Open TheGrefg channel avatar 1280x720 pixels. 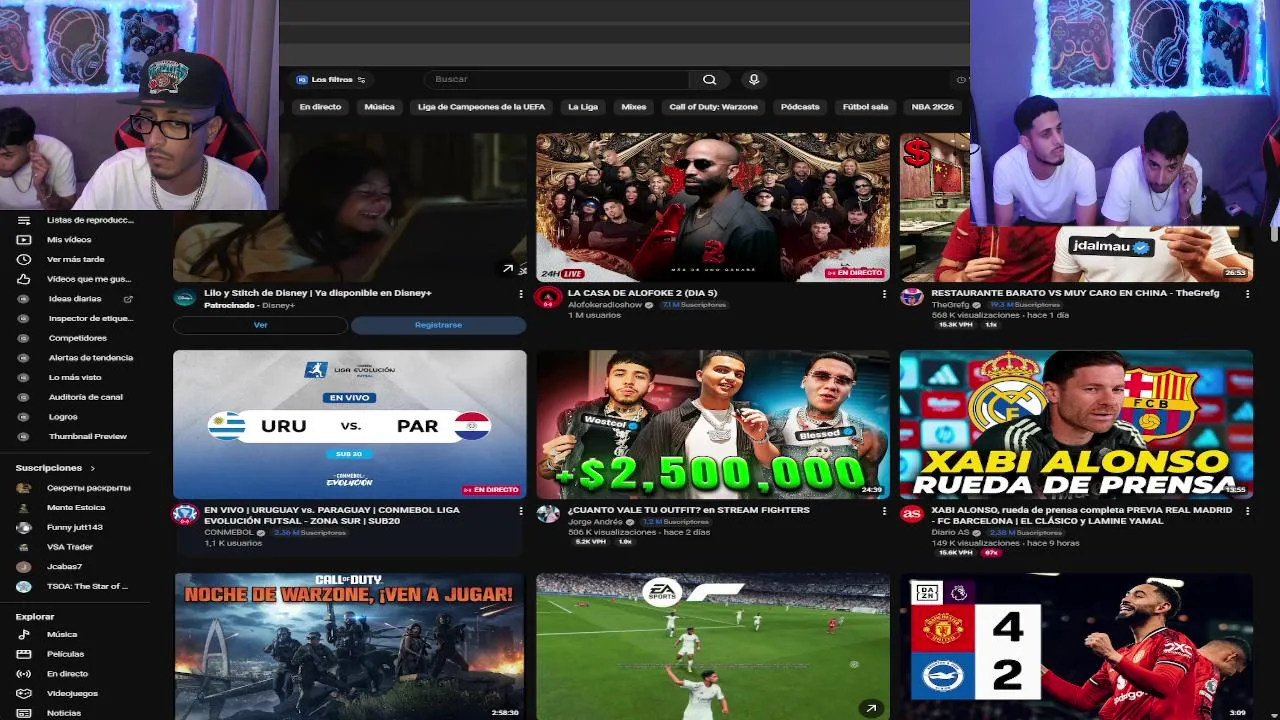click(x=911, y=297)
